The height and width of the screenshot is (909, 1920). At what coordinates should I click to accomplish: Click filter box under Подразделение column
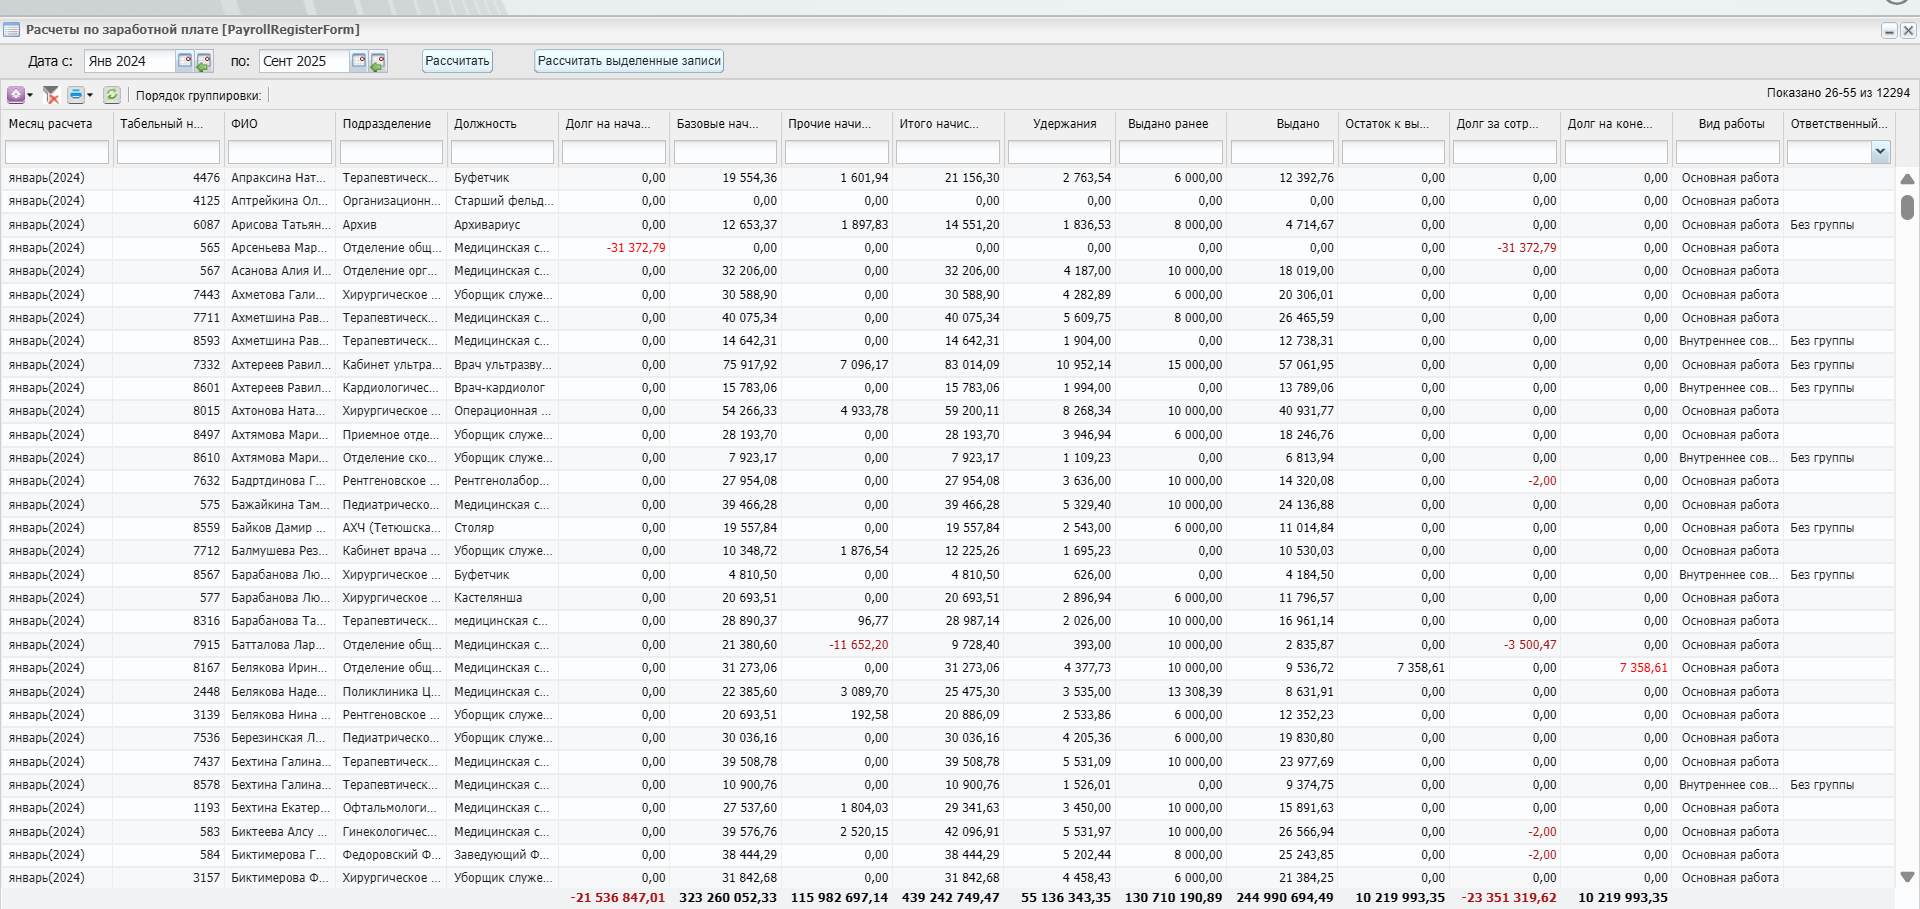click(391, 152)
